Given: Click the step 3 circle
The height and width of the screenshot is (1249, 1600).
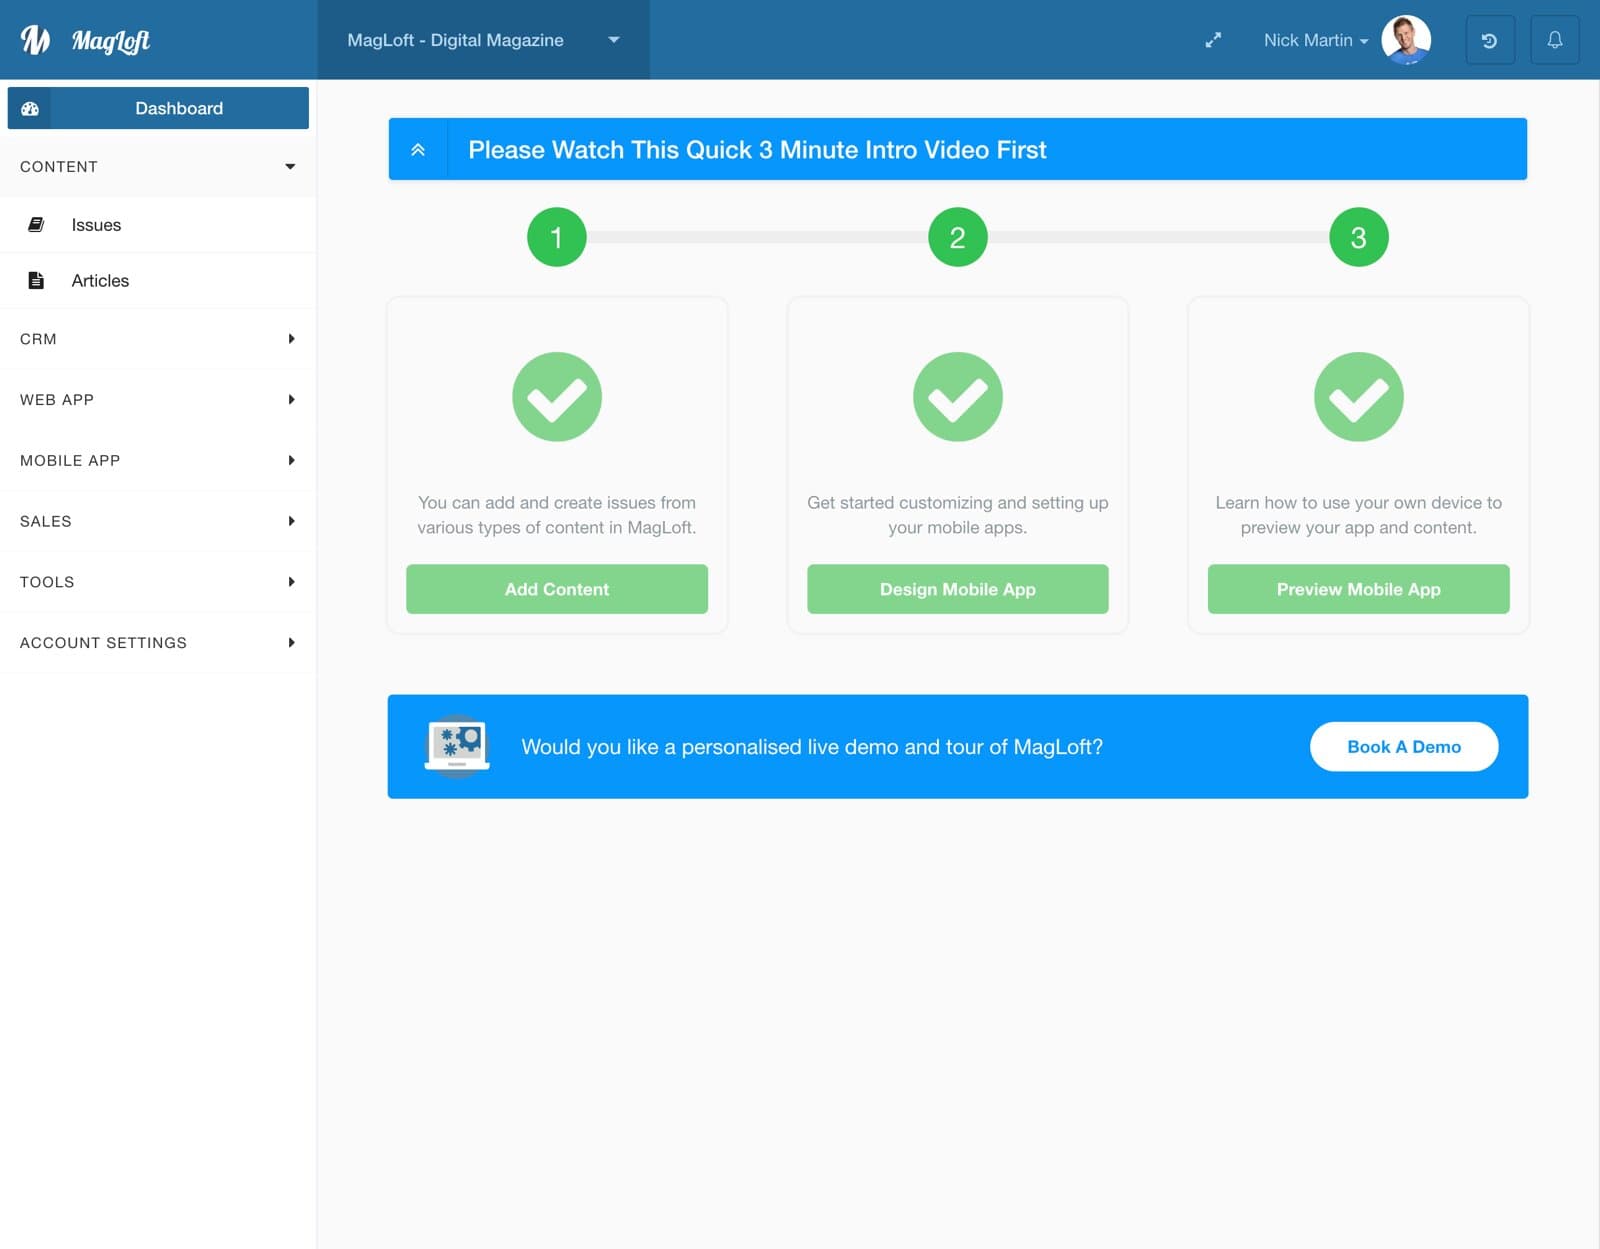Looking at the screenshot, I should 1359,237.
